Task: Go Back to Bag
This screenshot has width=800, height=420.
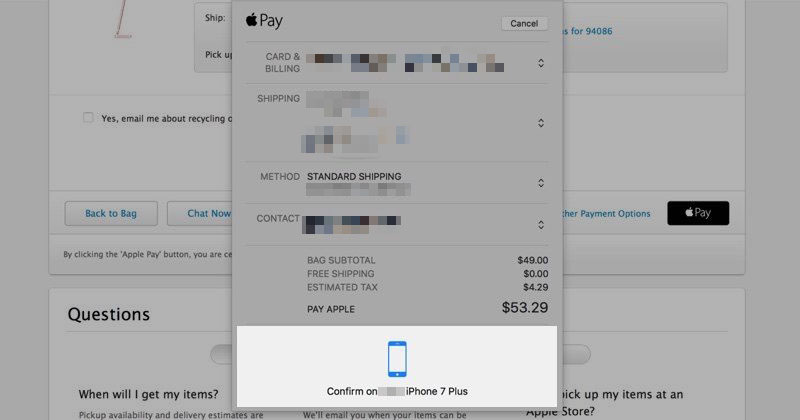Action: pos(111,213)
